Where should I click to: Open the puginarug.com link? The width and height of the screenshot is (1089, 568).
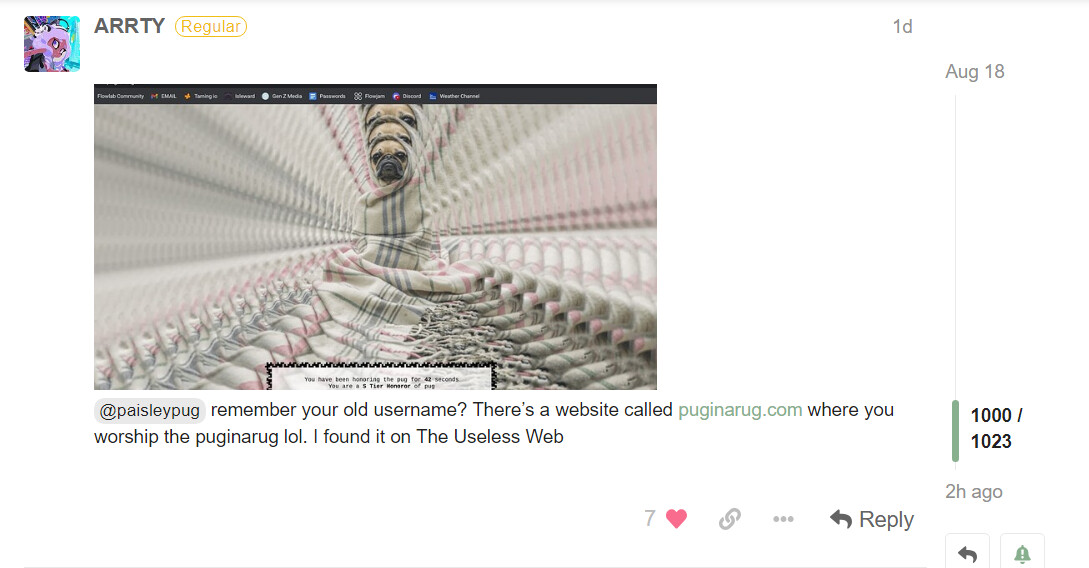pyautogui.click(x=740, y=410)
